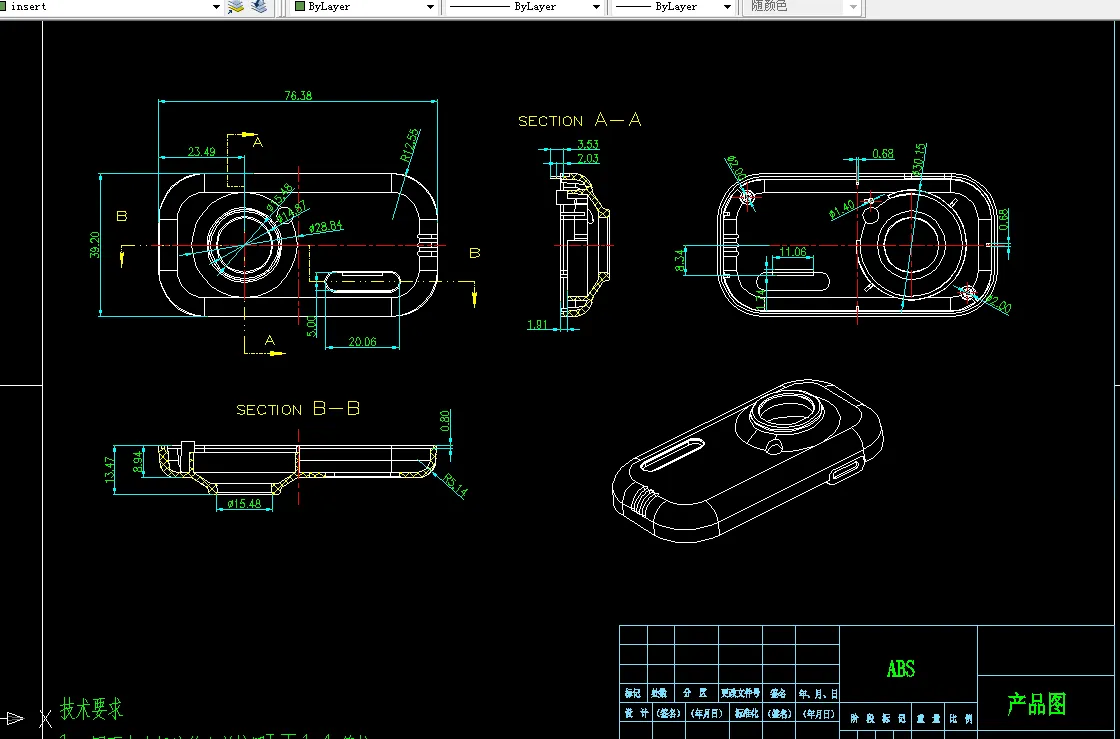Select the 39.20 height dimension text

(95, 245)
